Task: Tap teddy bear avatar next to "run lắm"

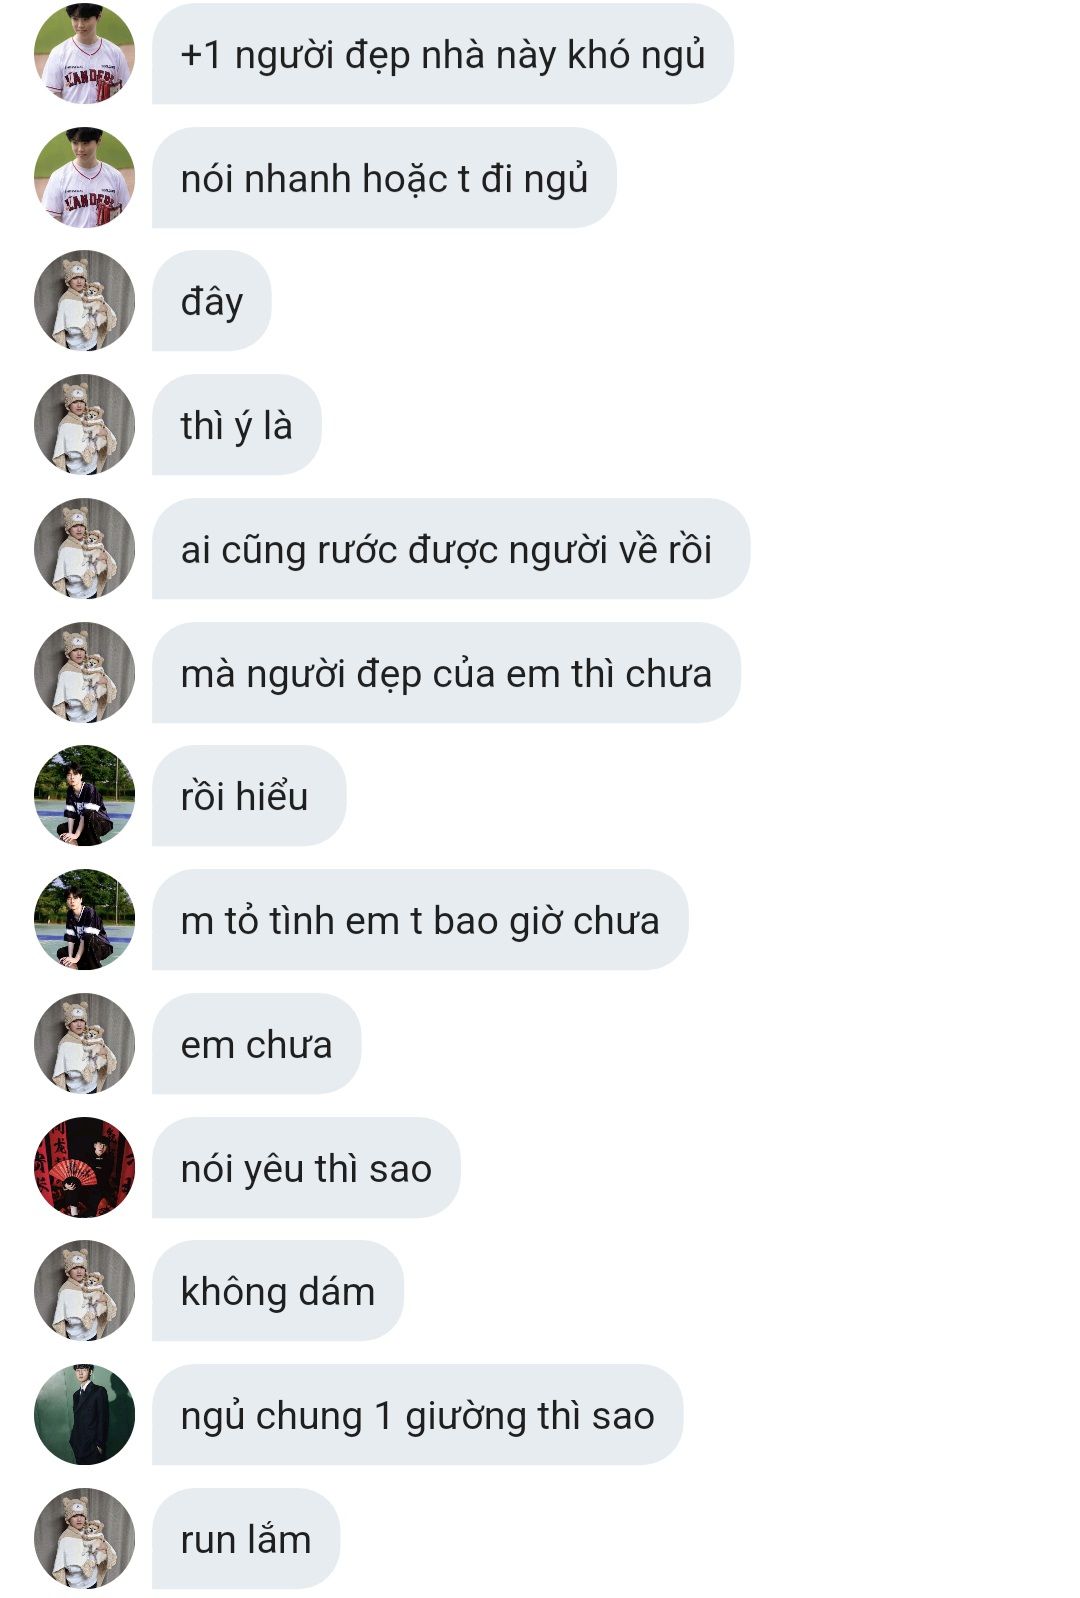Action: coord(84,1539)
